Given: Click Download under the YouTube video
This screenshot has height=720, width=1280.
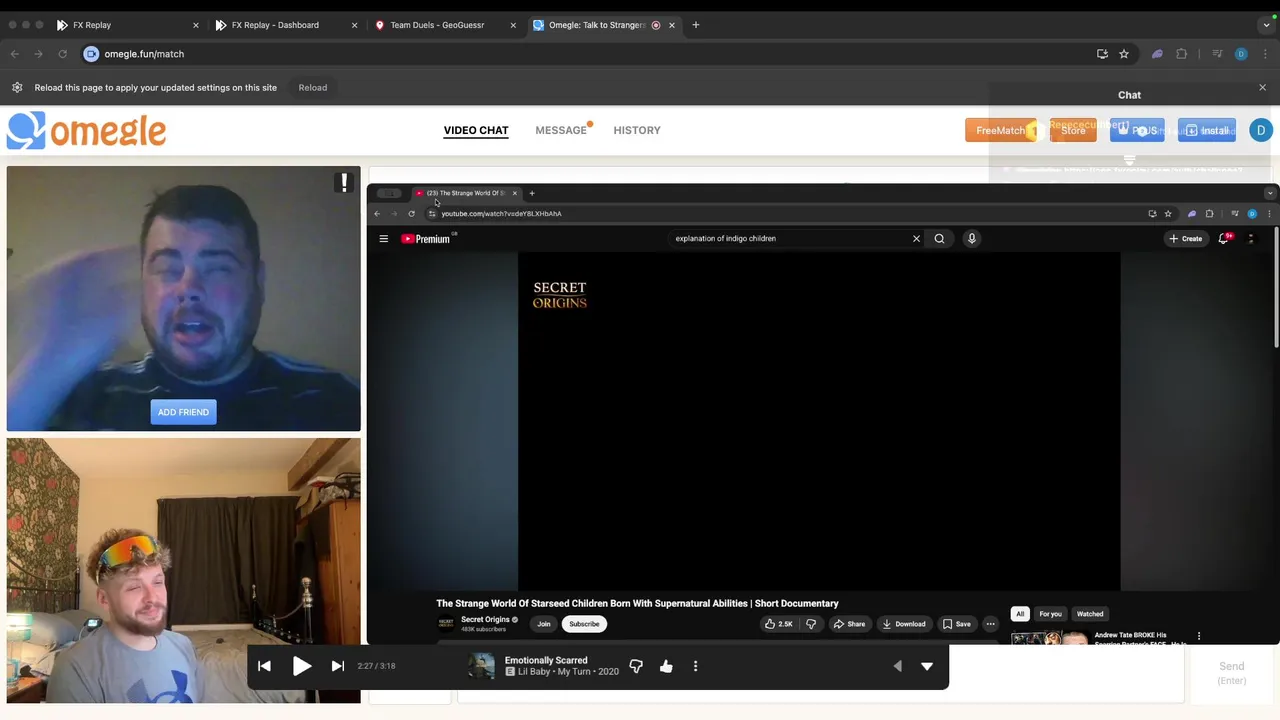Looking at the screenshot, I should (904, 624).
